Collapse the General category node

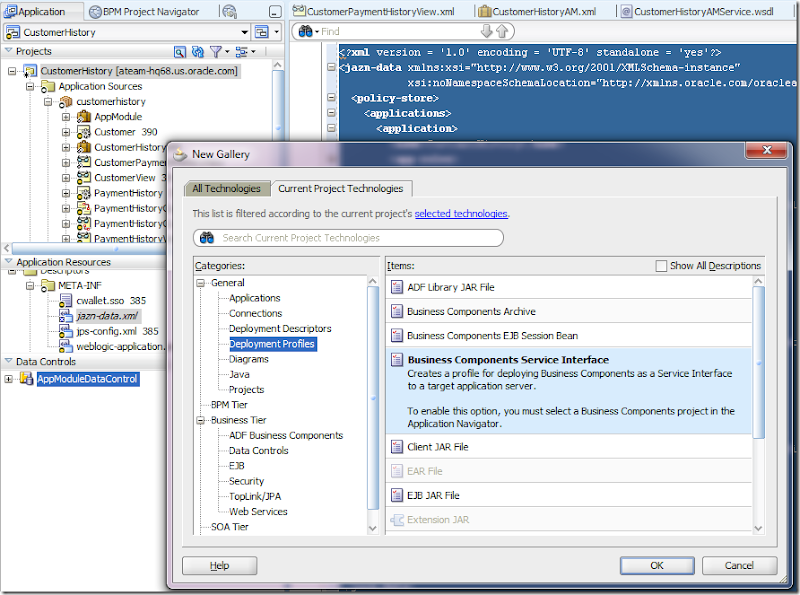click(202, 283)
